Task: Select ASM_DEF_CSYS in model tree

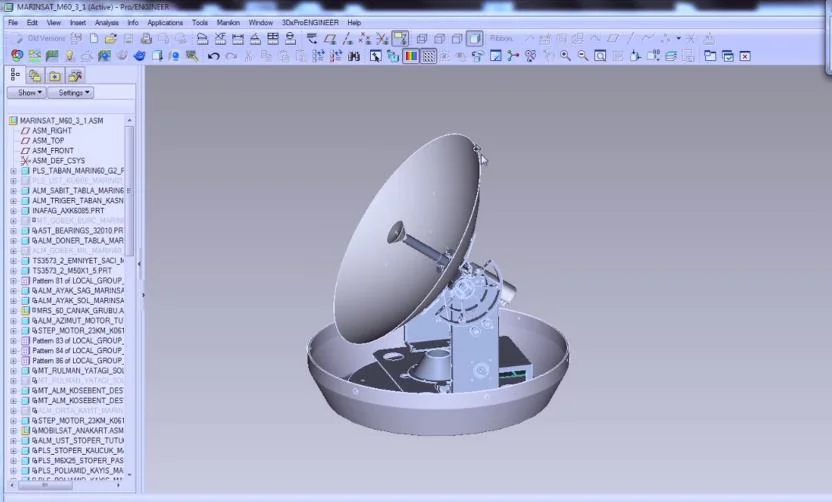Action: pos(52,161)
